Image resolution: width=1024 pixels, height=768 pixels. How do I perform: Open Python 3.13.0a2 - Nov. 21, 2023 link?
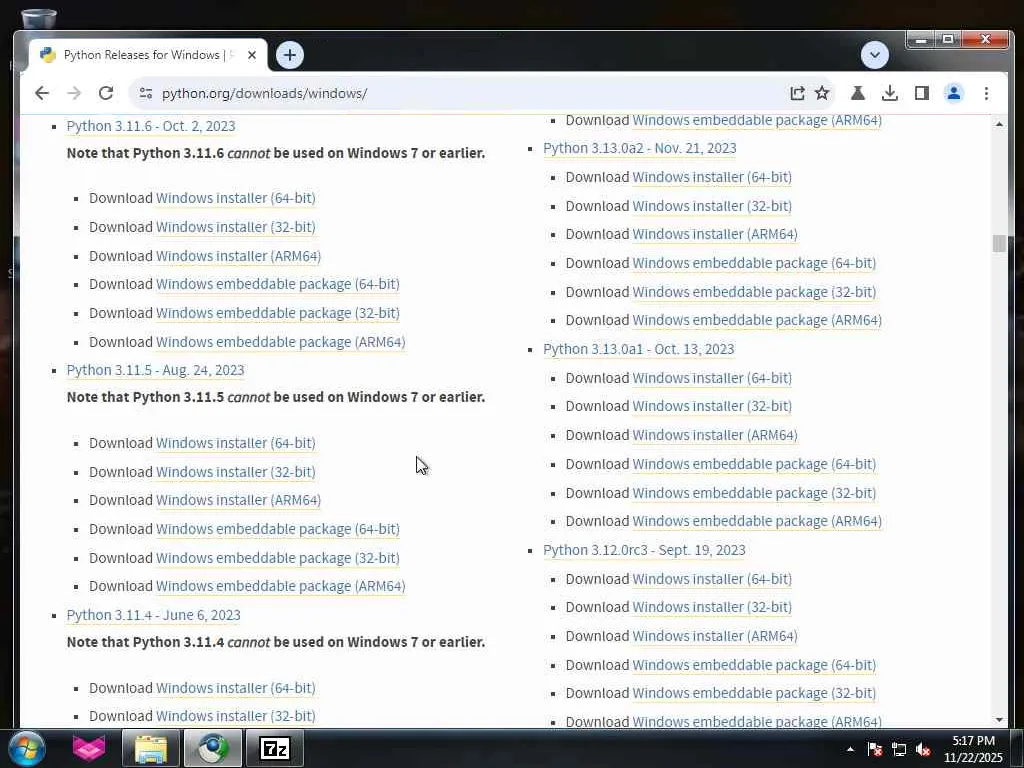pos(640,148)
